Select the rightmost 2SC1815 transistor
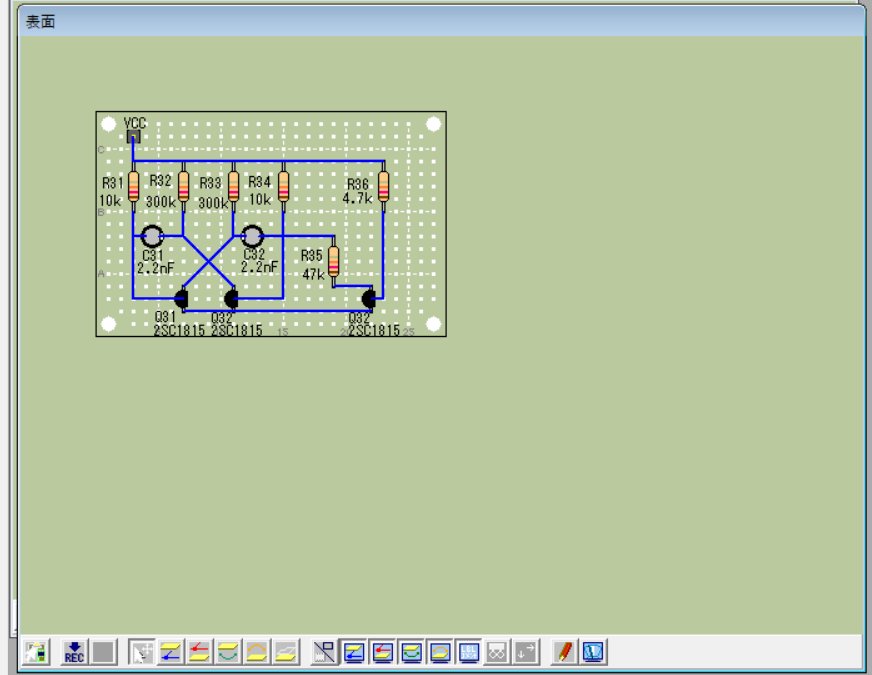872x675 pixels. pyautogui.click(x=369, y=299)
